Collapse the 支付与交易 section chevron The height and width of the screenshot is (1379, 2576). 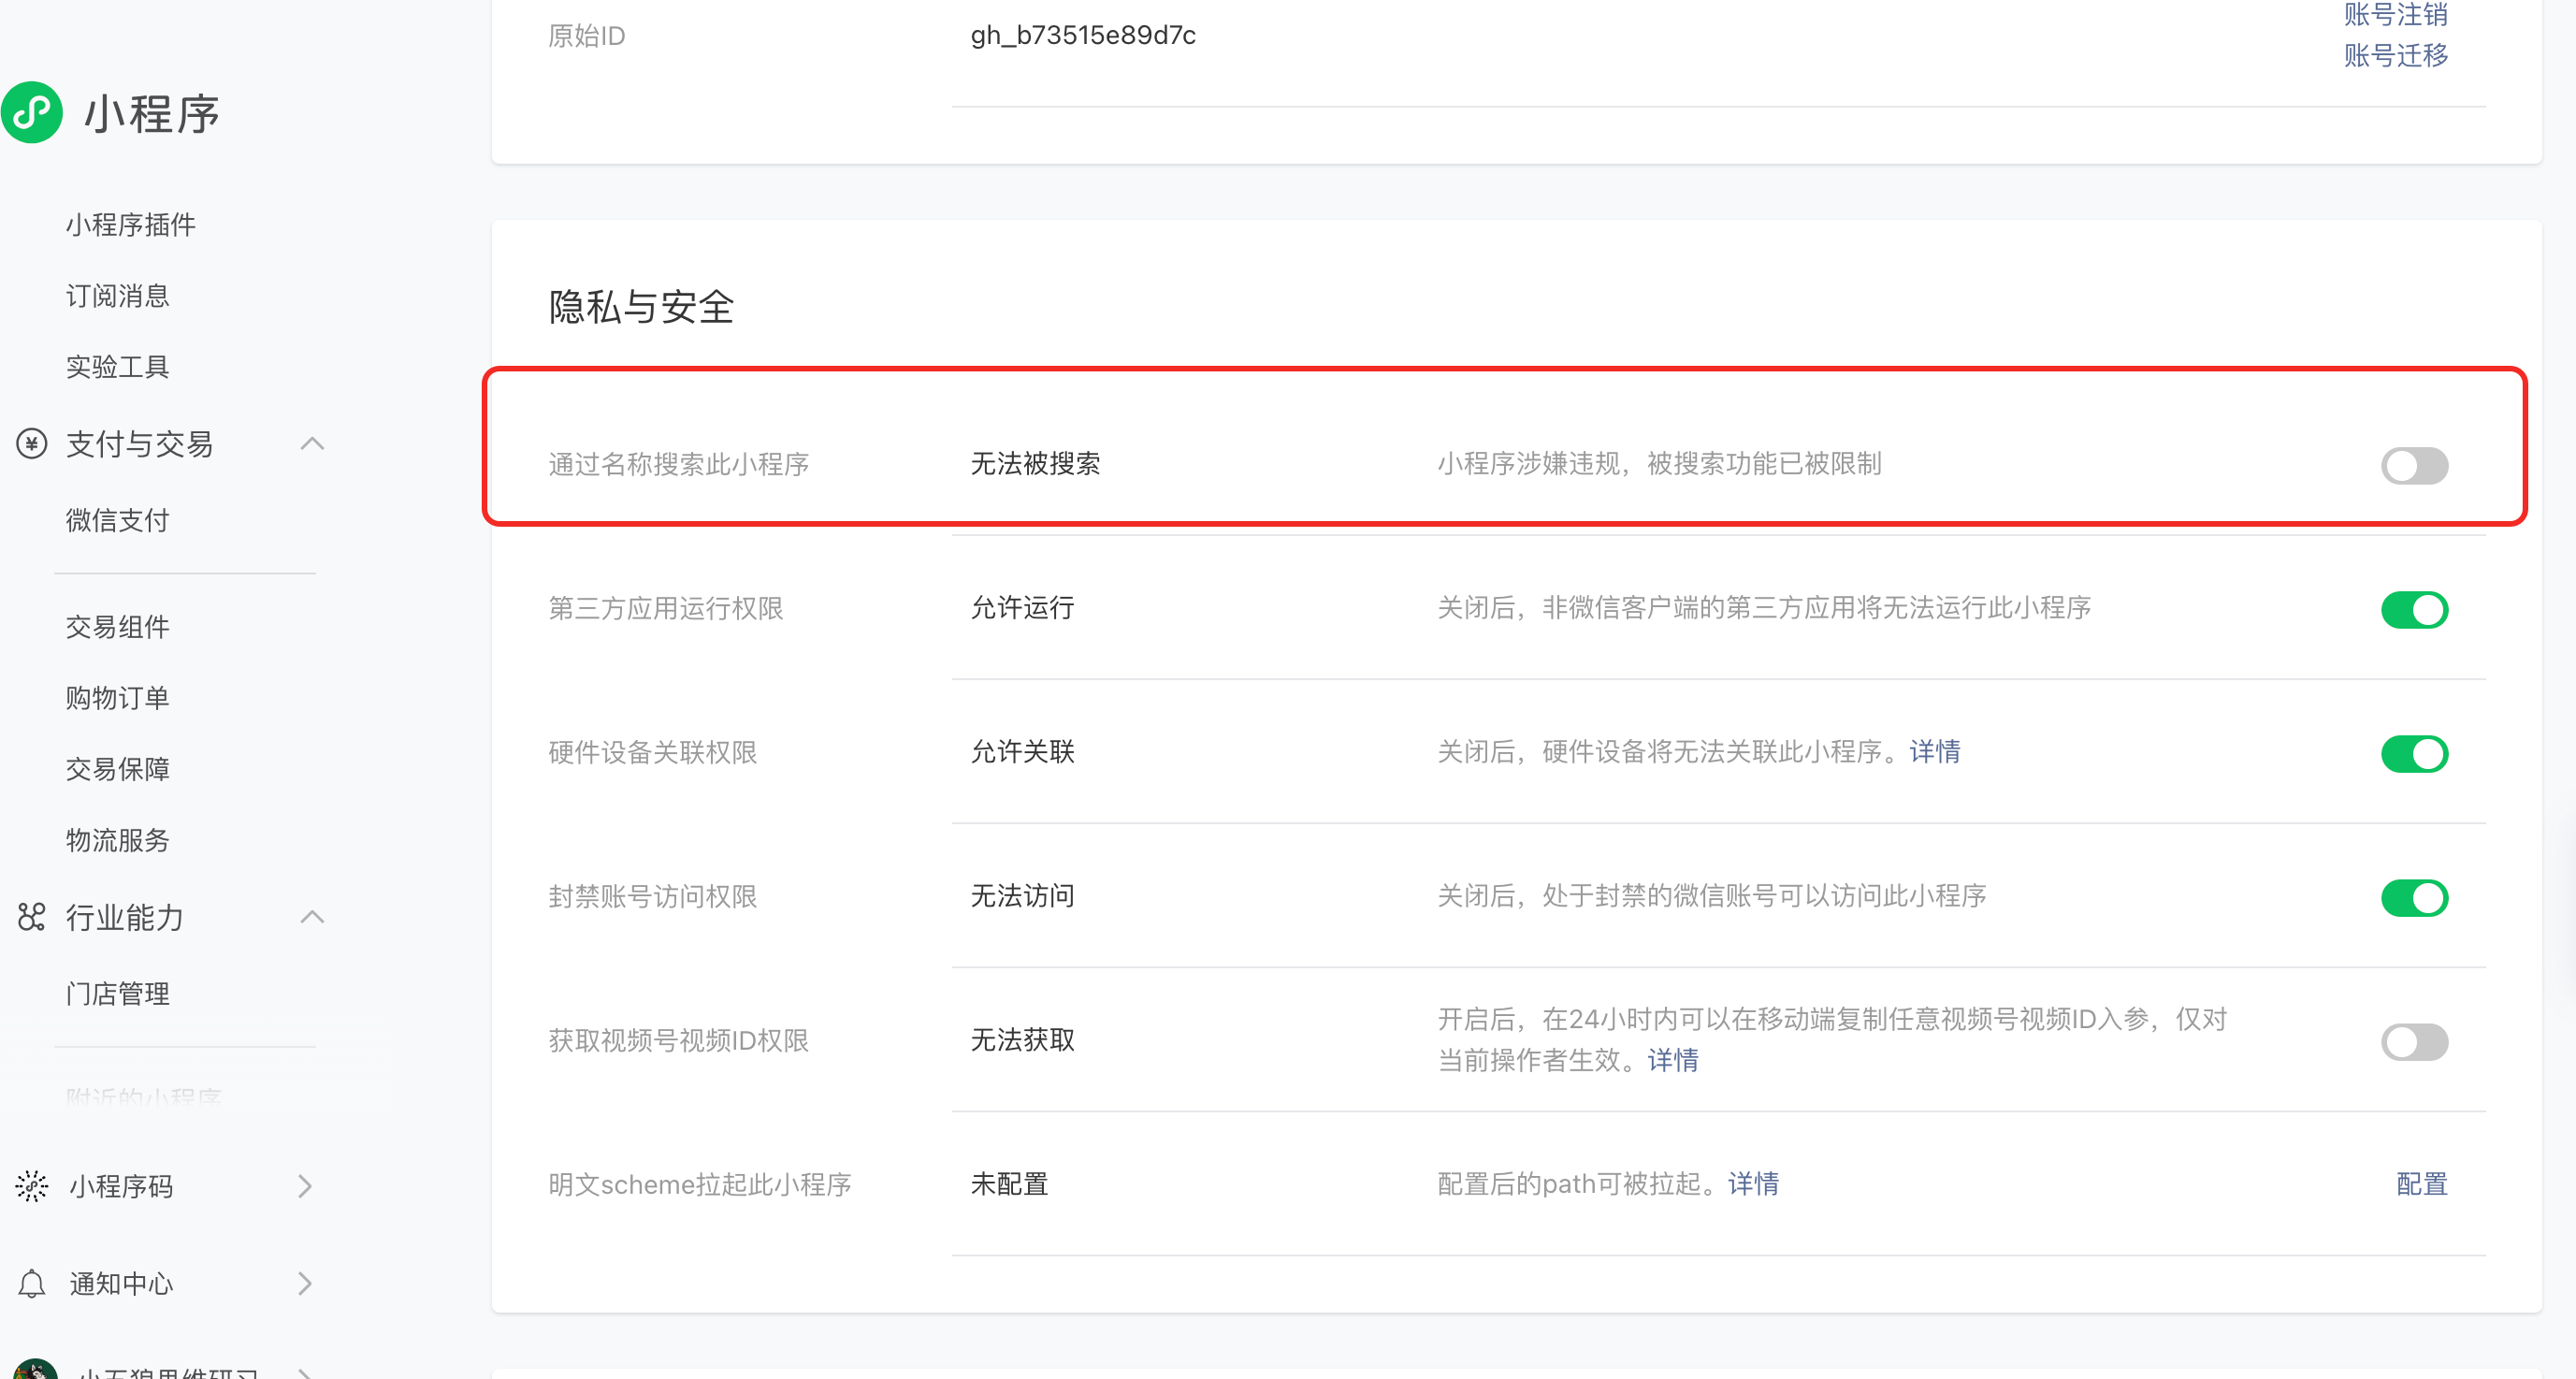click(x=312, y=443)
